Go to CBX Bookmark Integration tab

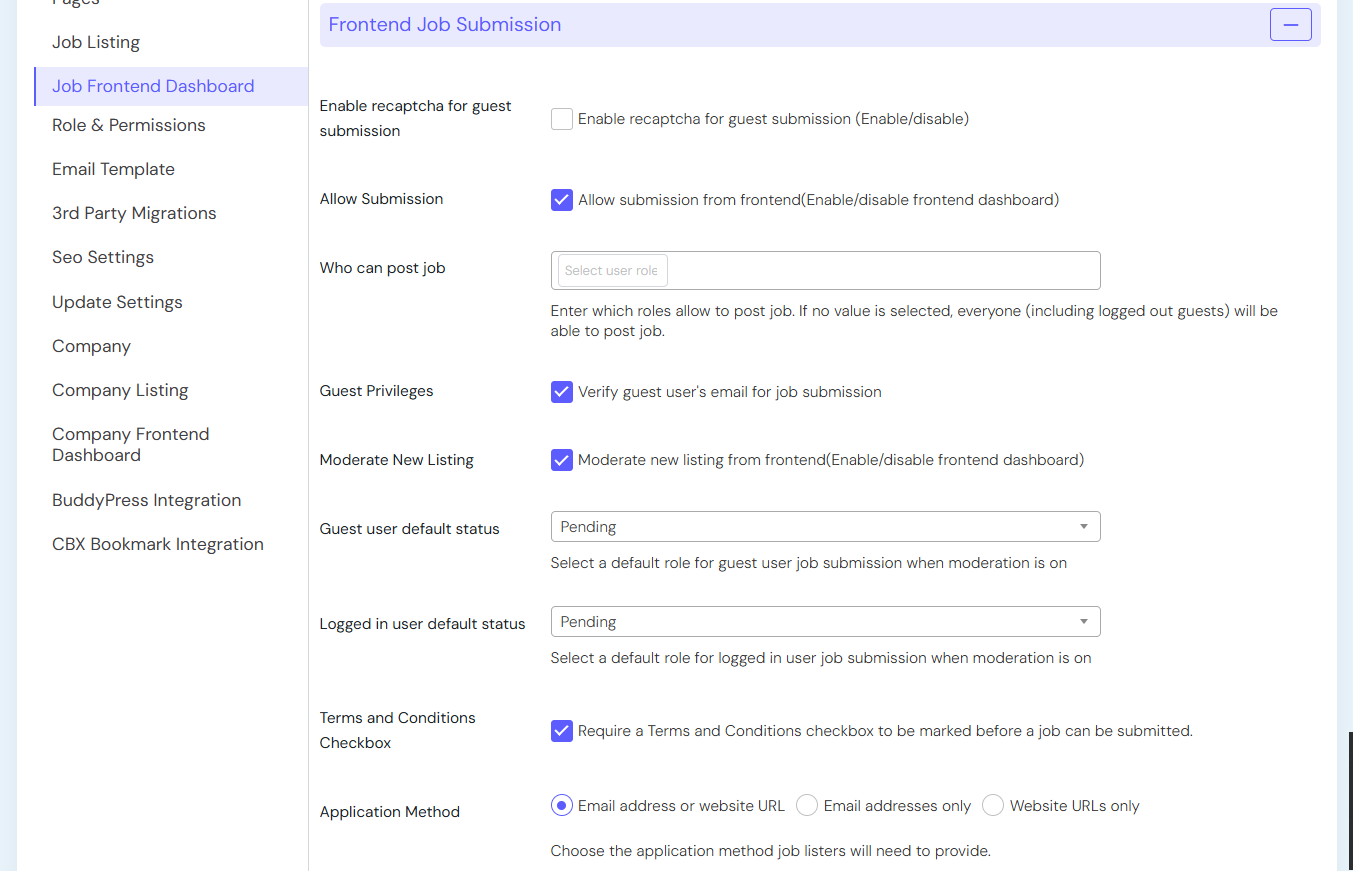point(158,544)
